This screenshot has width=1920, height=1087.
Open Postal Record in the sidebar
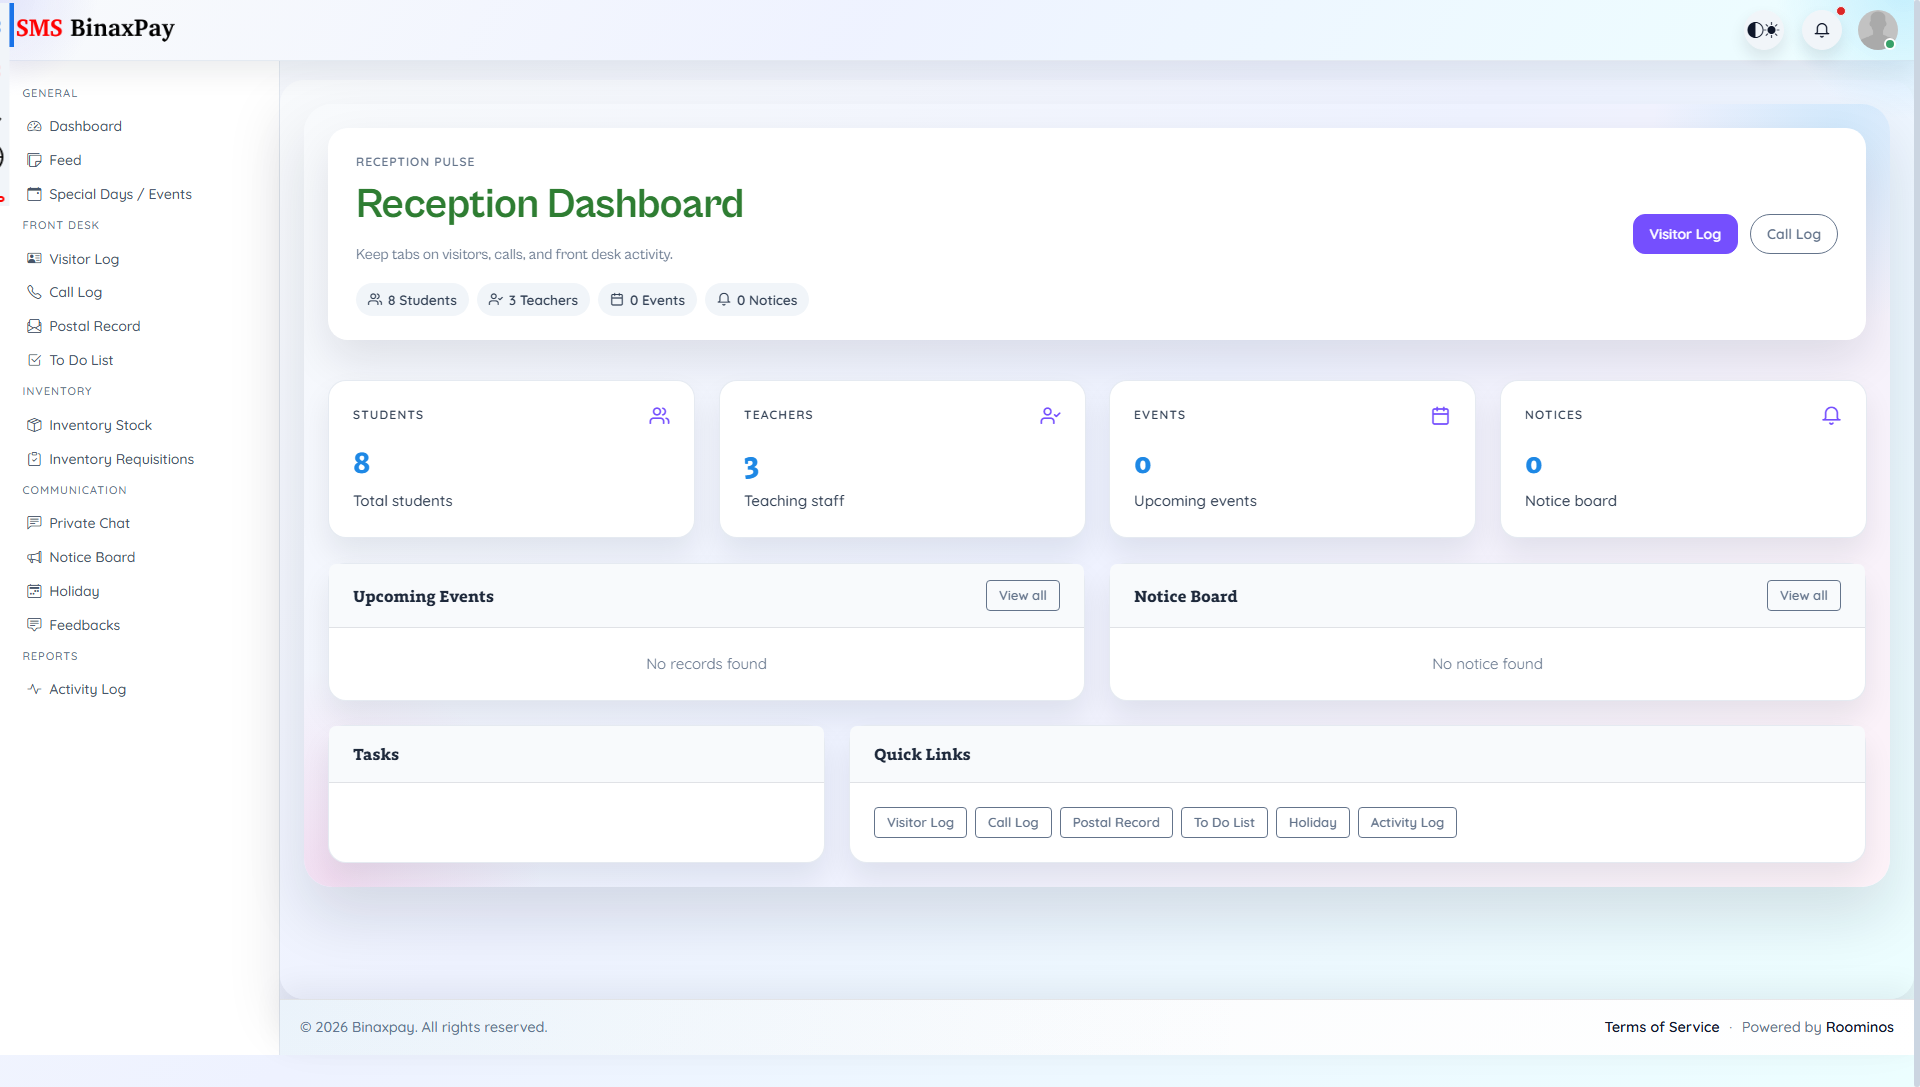tap(95, 326)
